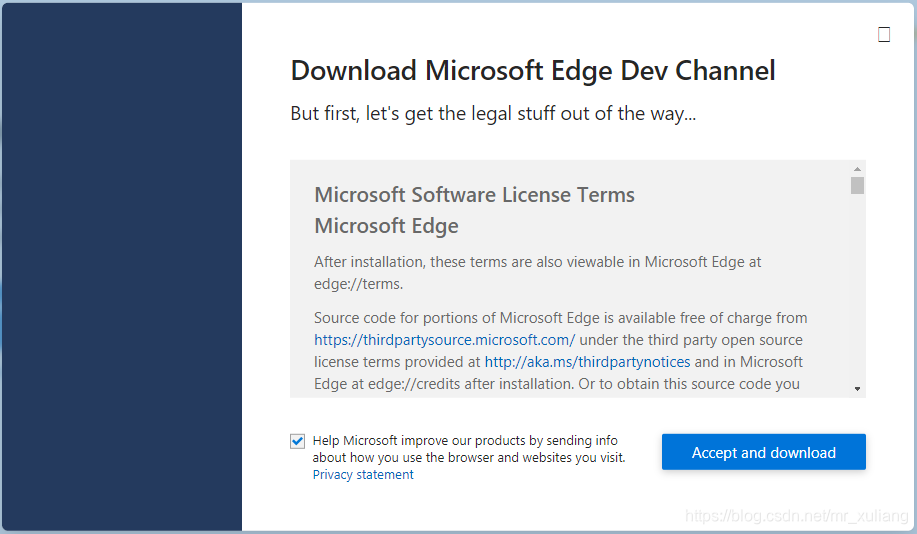Click the edge://terms text in license
917x534 pixels.
(x=358, y=284)
